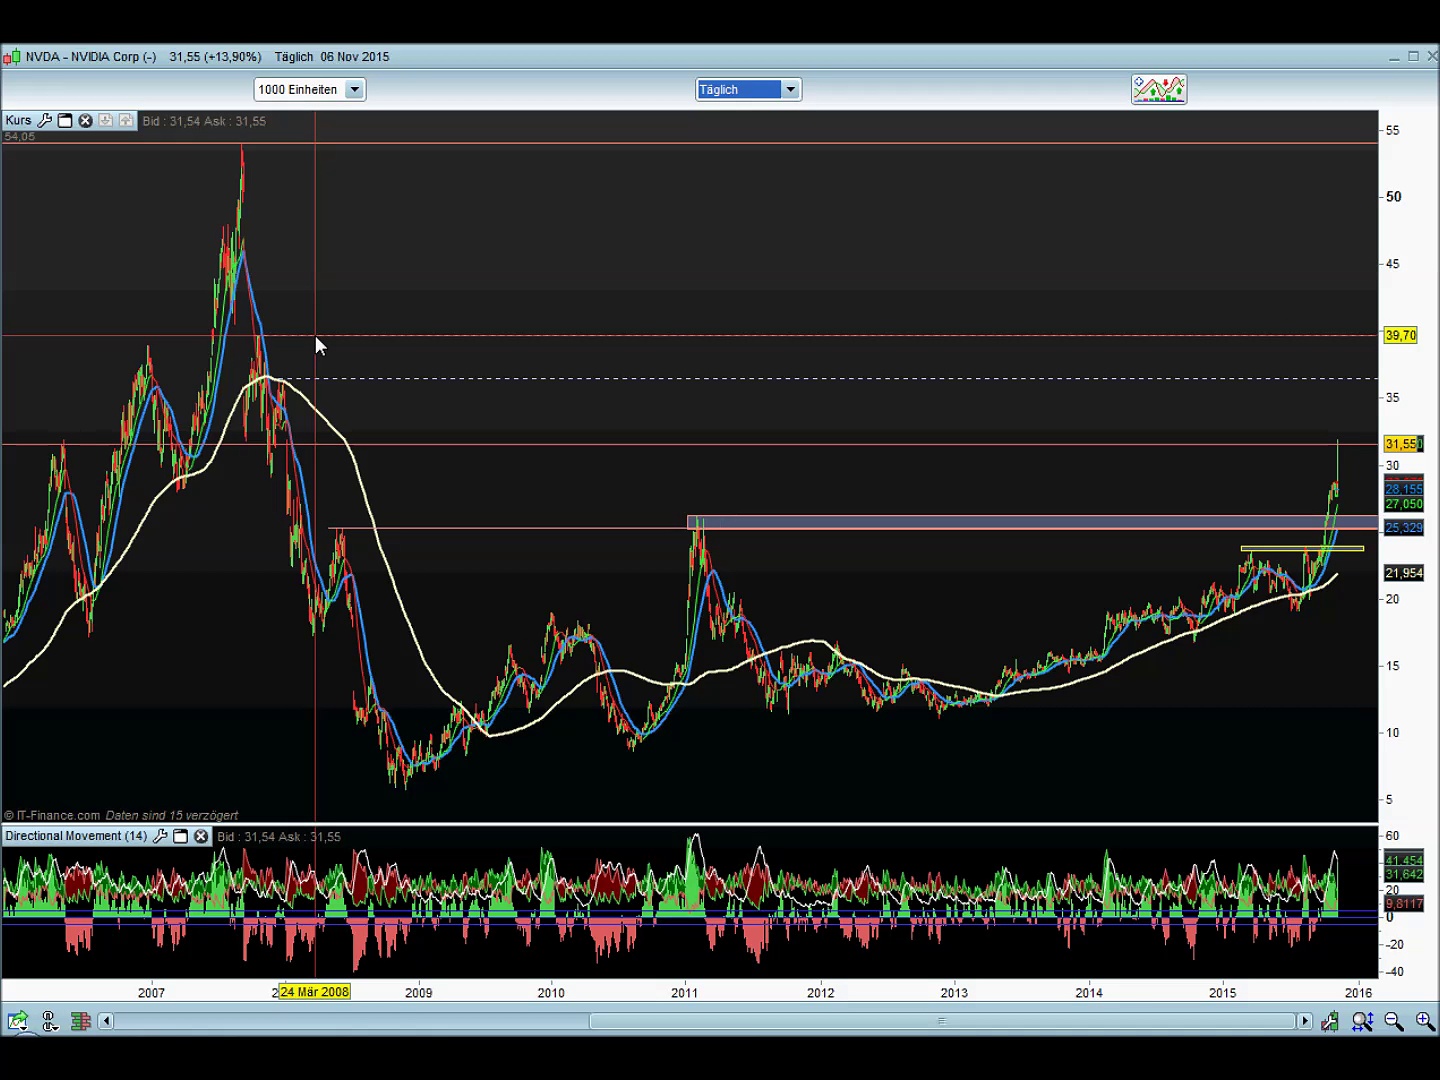Open the indicators chart icon in the top toolbar
This screenshot has height=1080, width=1440.
pos(1158,89)
